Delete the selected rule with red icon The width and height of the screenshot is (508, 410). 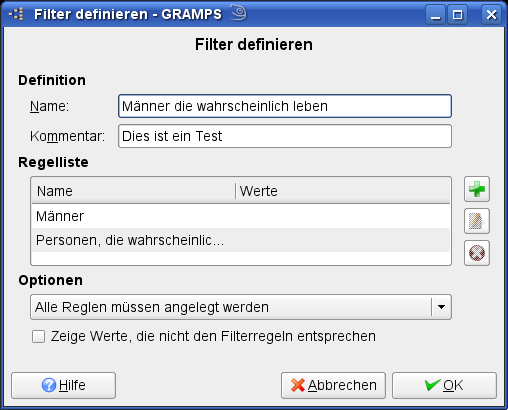coord(477,253)
